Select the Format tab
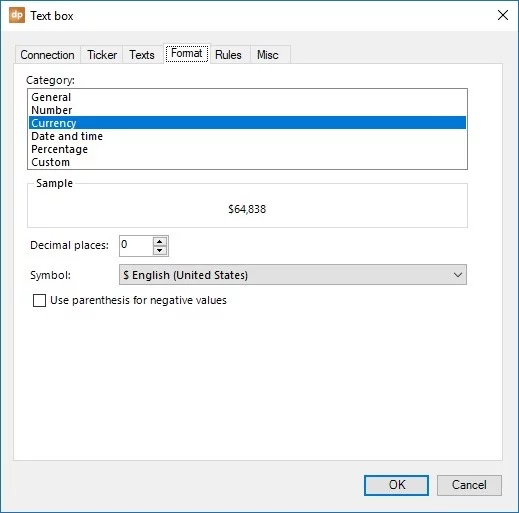Viewport: 519px width, 513px height. tap(187, 54)
